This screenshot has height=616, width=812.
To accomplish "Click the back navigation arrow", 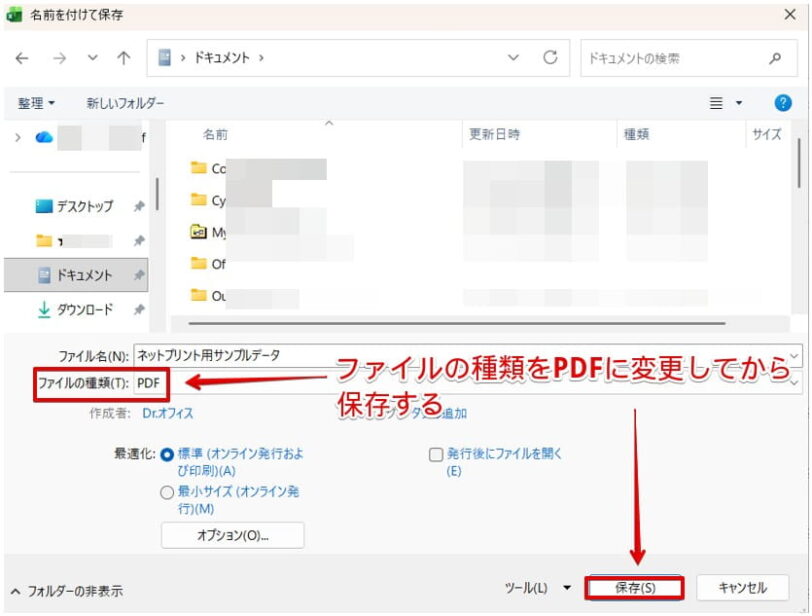I will coord(22,58).
